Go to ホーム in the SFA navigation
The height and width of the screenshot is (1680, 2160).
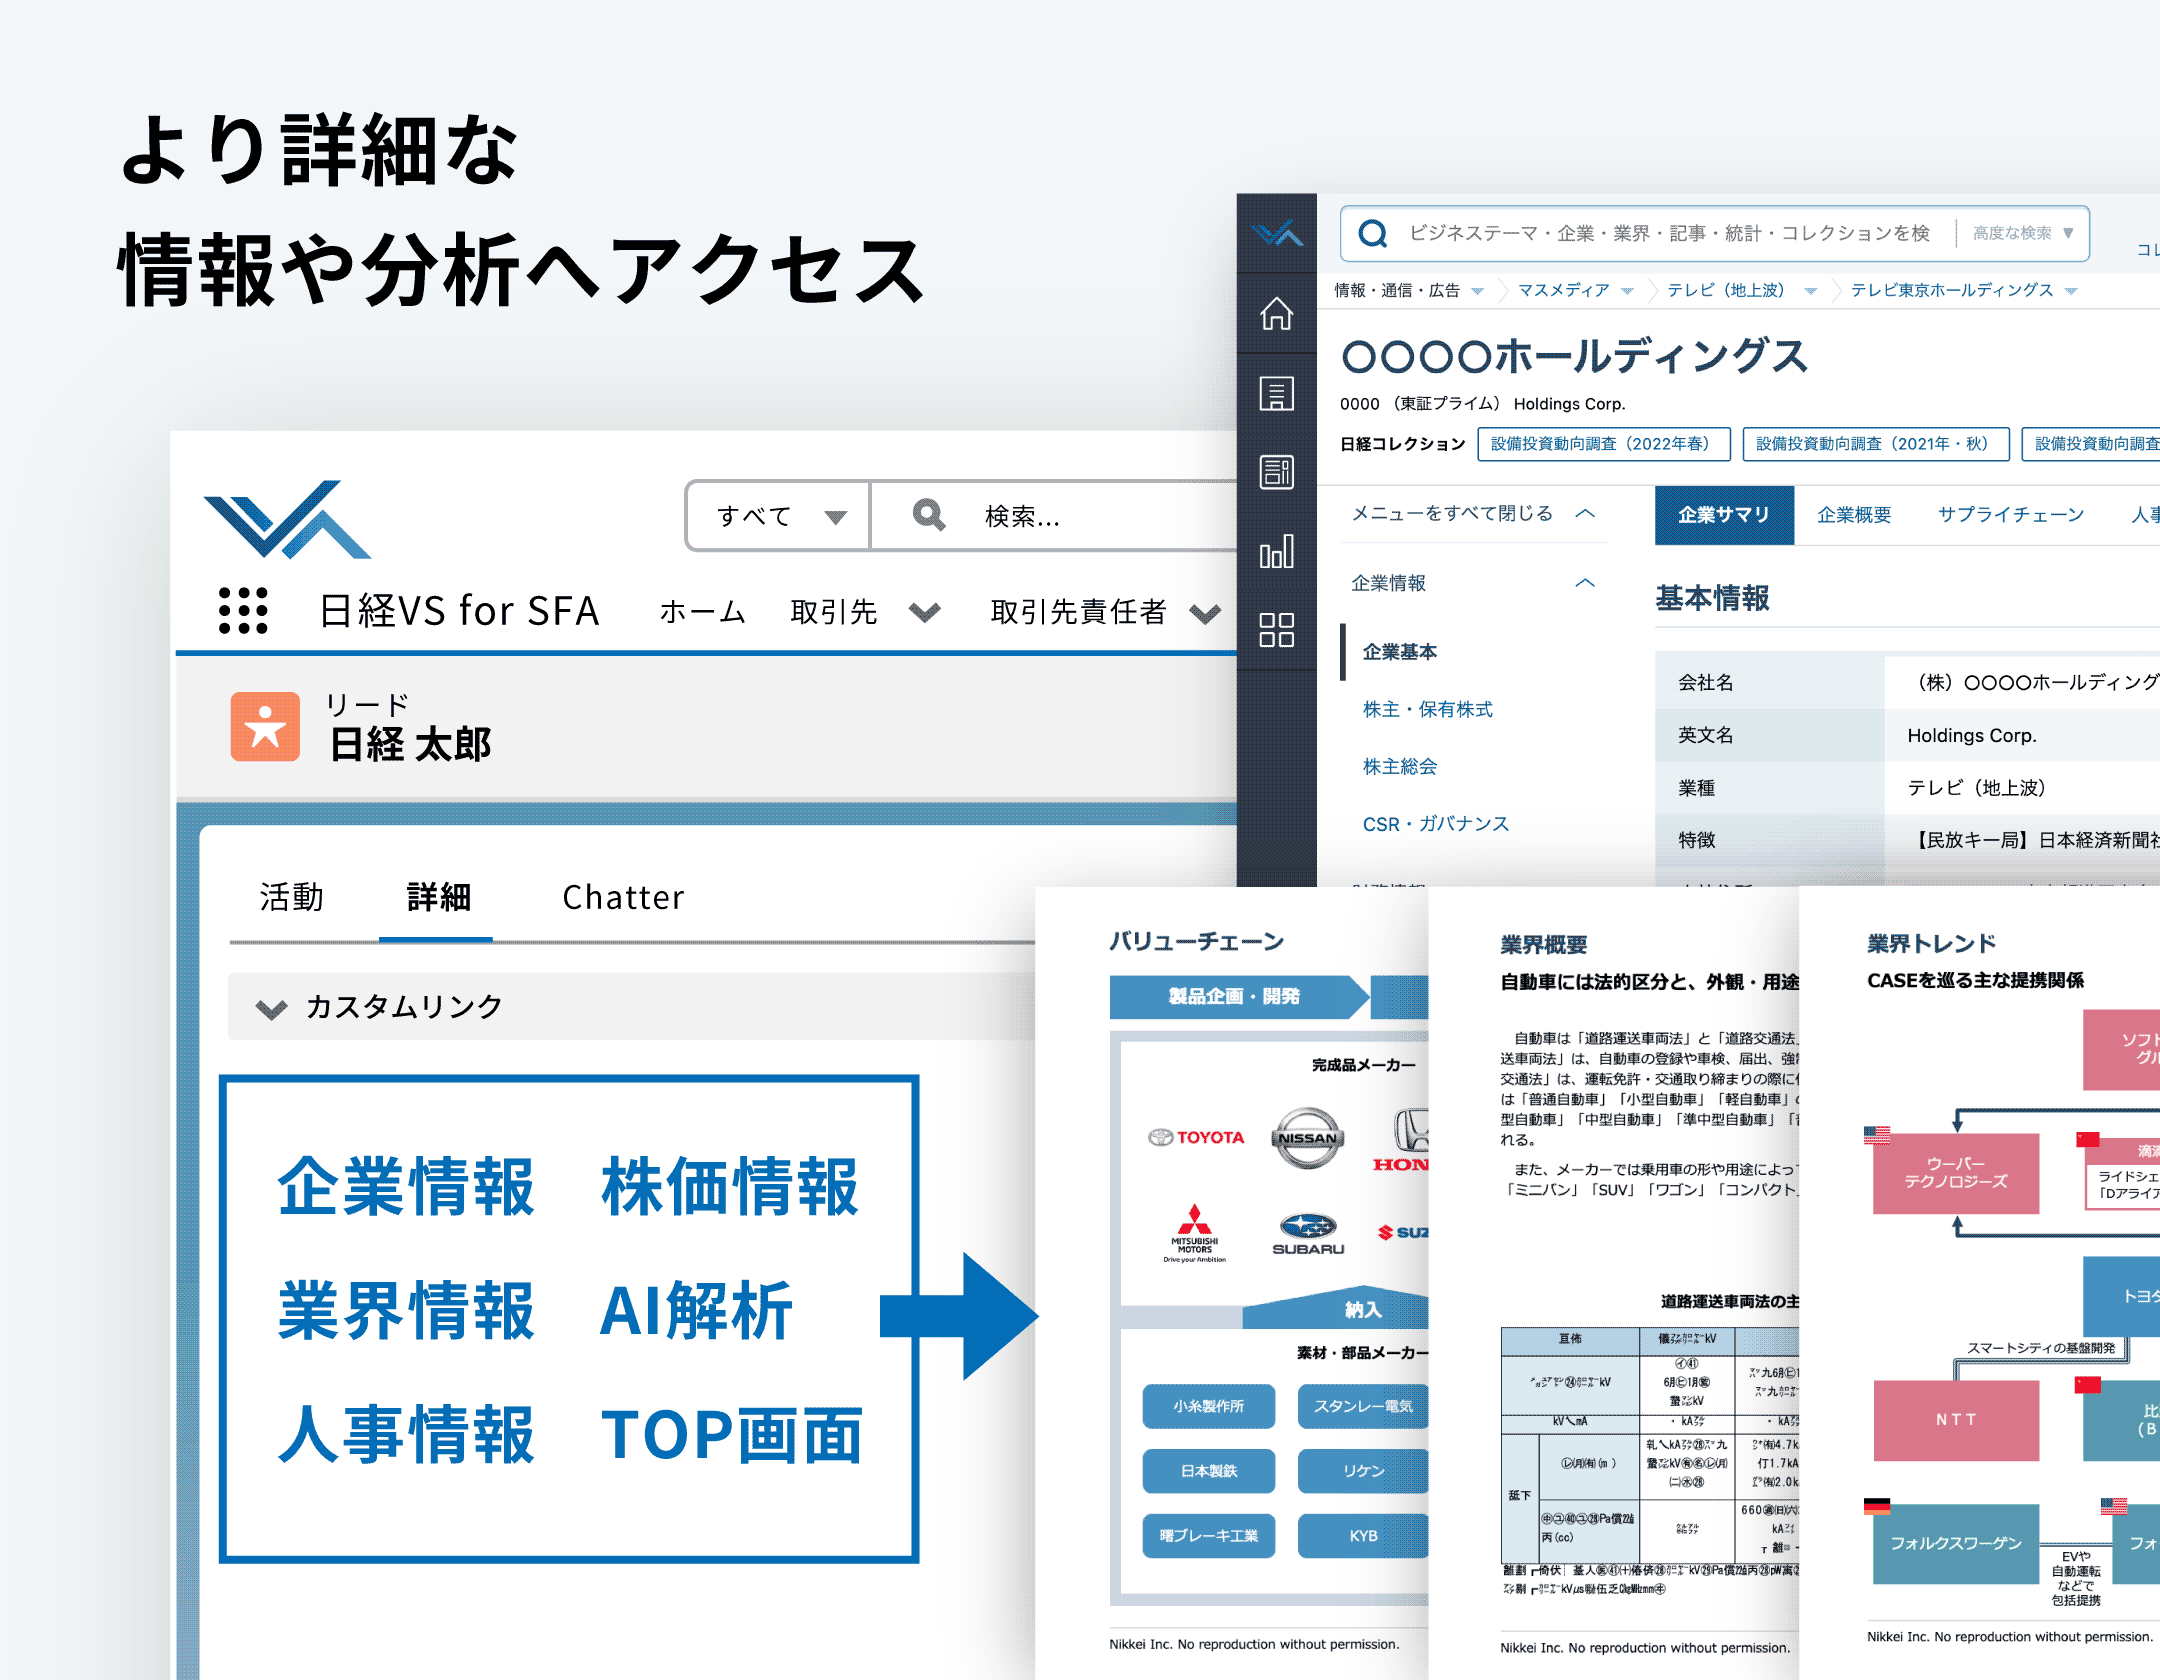click(702, 611)
